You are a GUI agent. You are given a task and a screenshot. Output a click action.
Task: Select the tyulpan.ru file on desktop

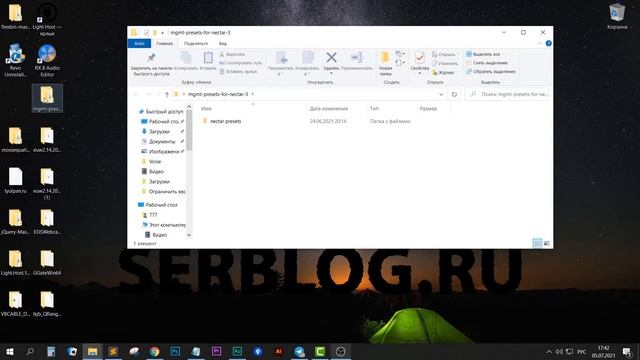[x=16, y=180]
